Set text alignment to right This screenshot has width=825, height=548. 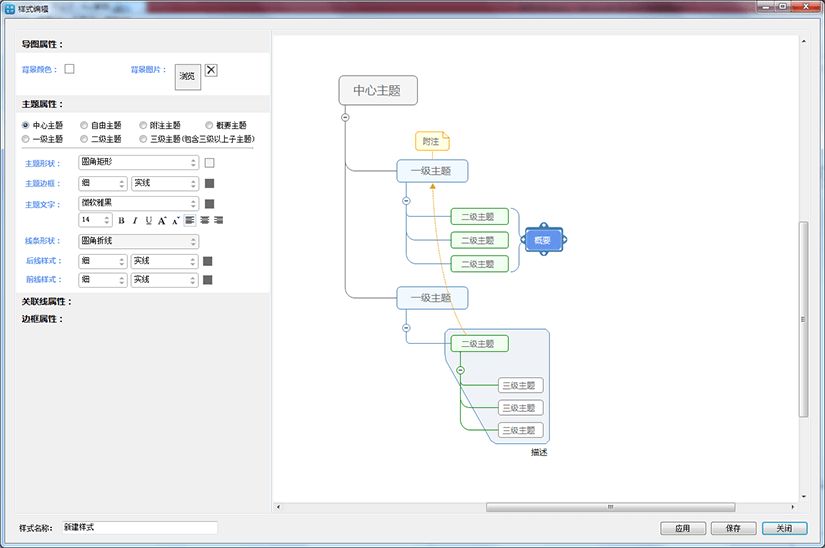click(218, 220)
